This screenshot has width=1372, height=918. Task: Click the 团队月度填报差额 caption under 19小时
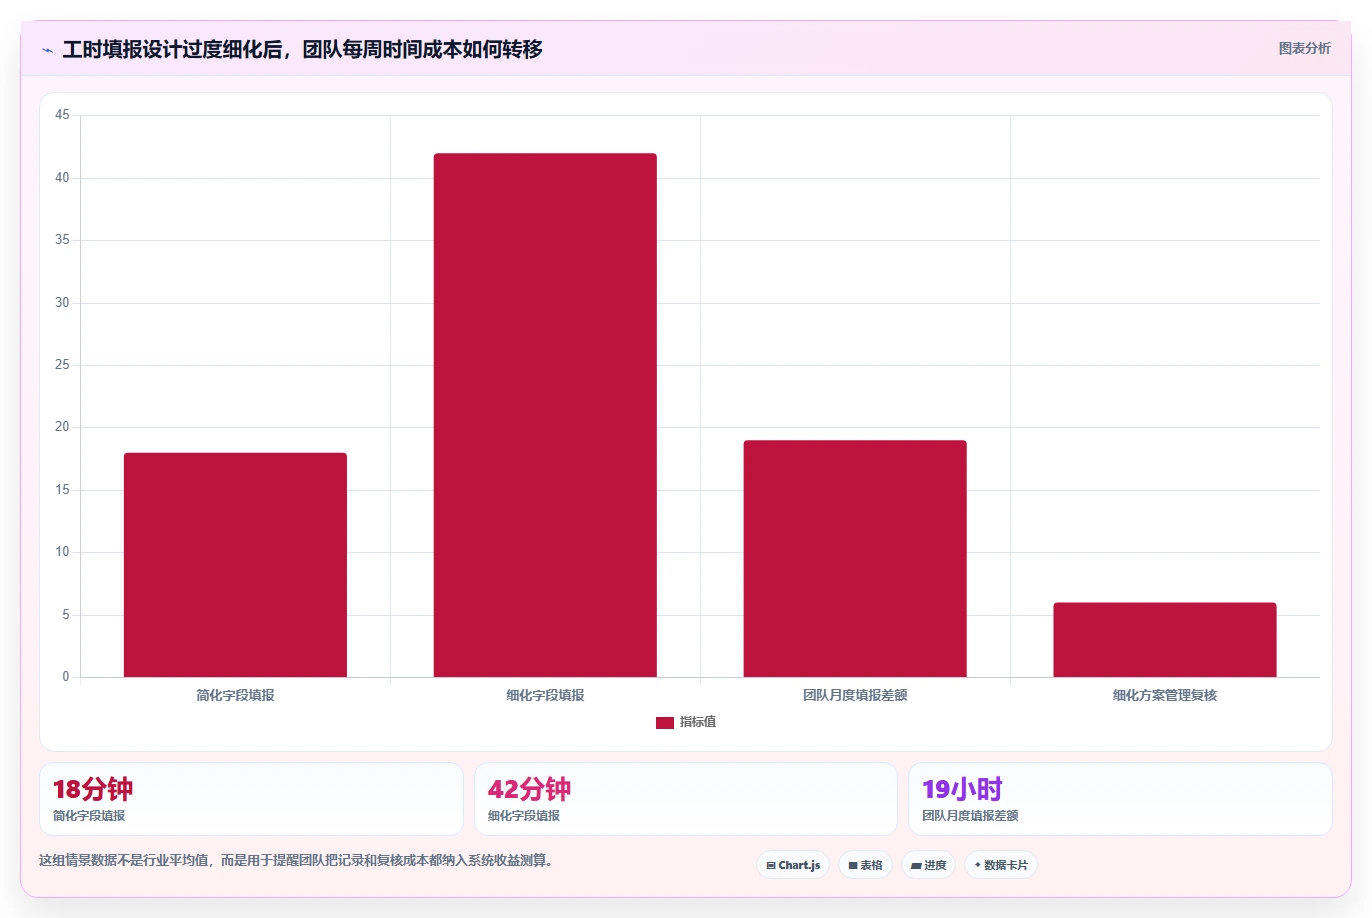970,816
